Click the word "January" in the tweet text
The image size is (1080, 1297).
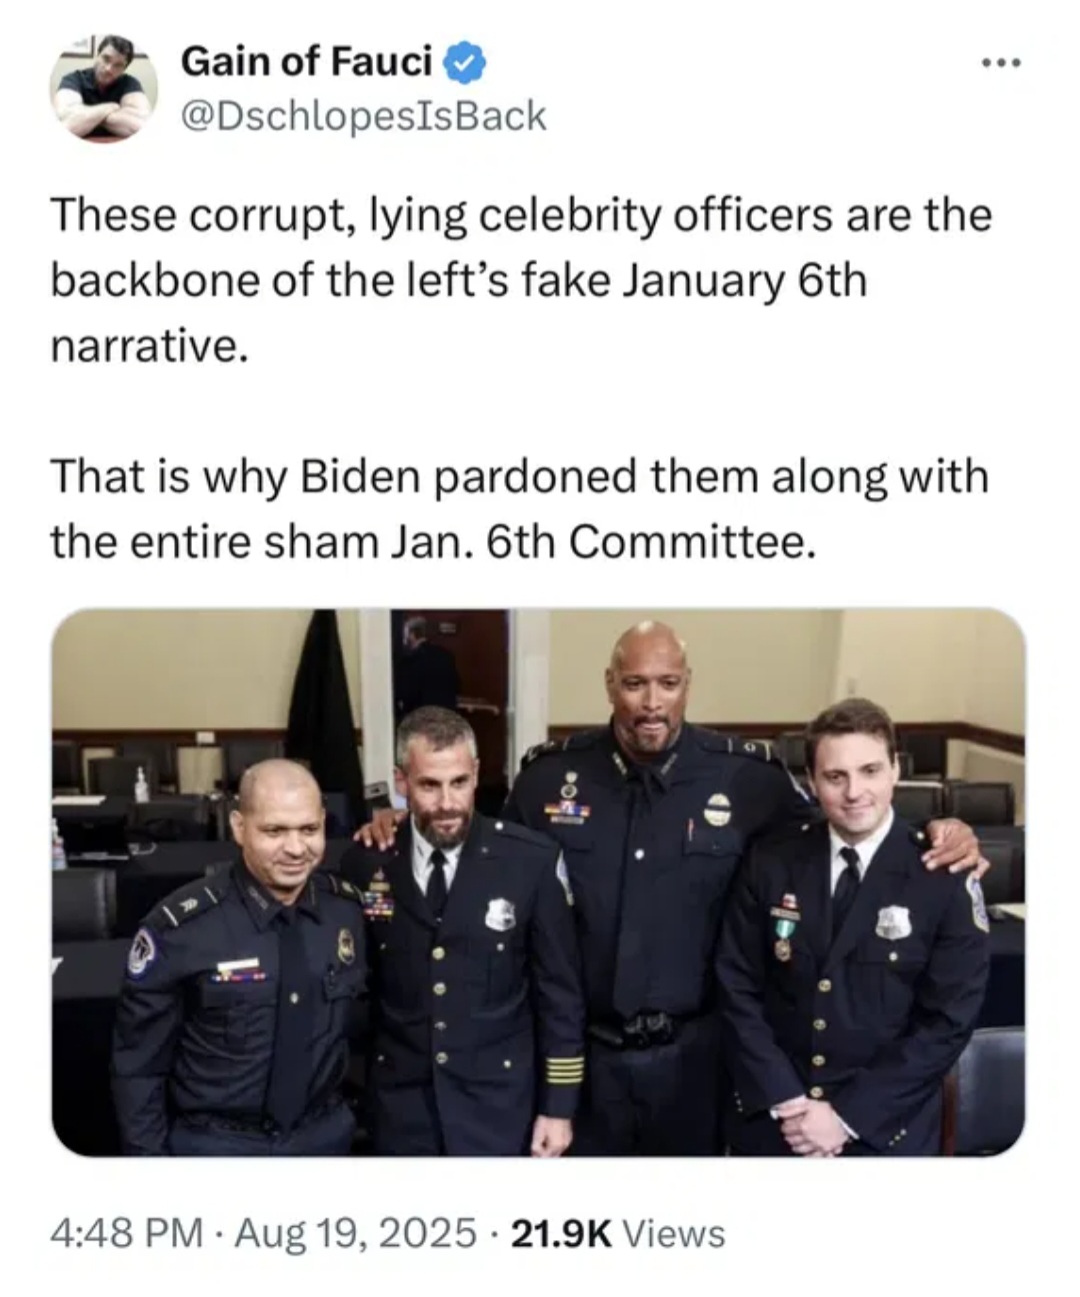703,282
